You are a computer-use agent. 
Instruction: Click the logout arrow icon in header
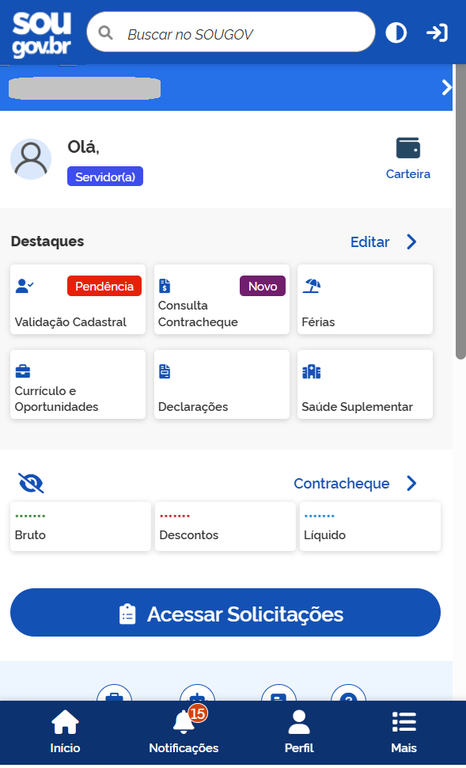437,33
